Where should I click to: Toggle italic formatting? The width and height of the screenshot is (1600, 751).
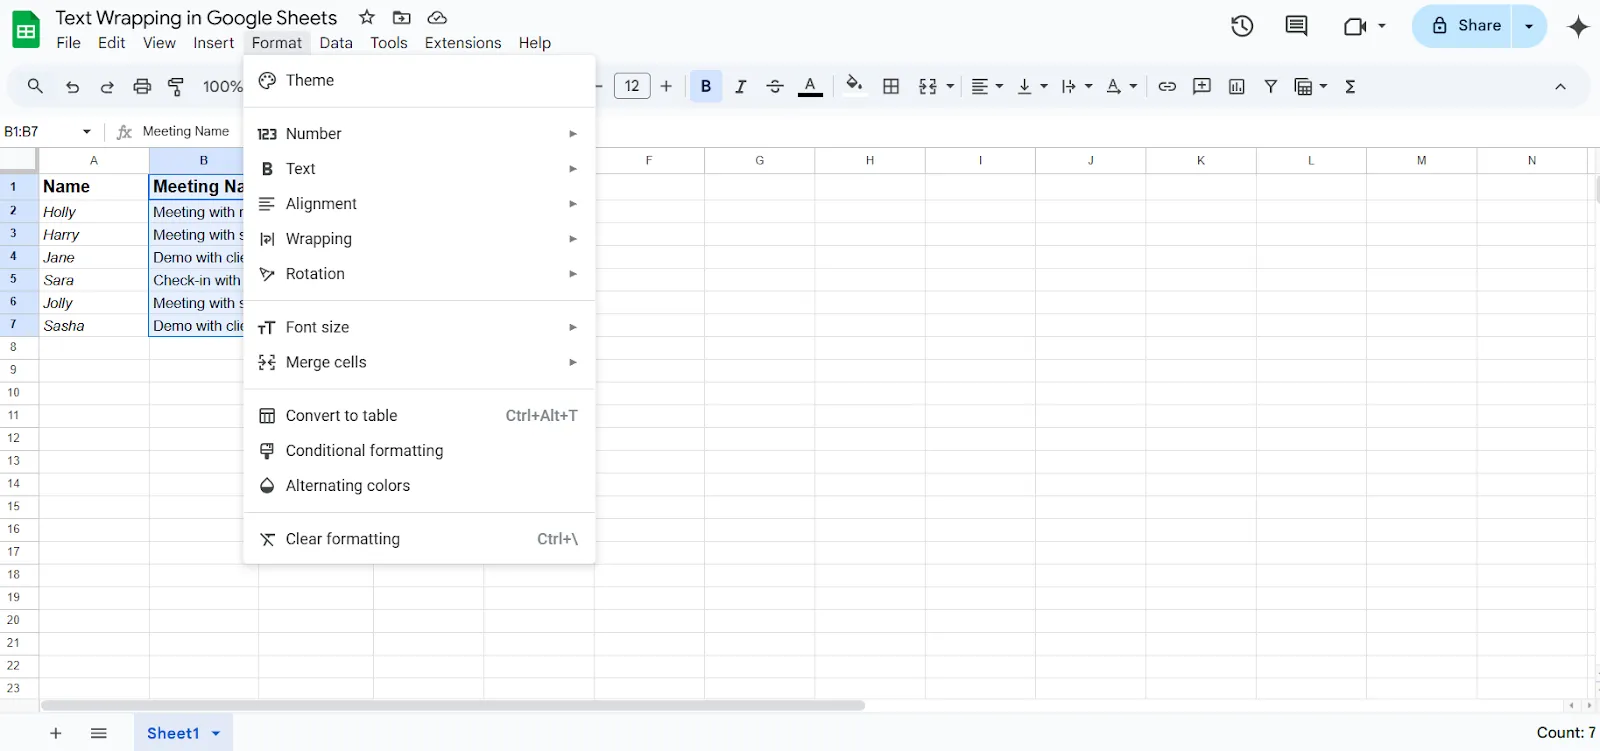[x=740, y=87]
